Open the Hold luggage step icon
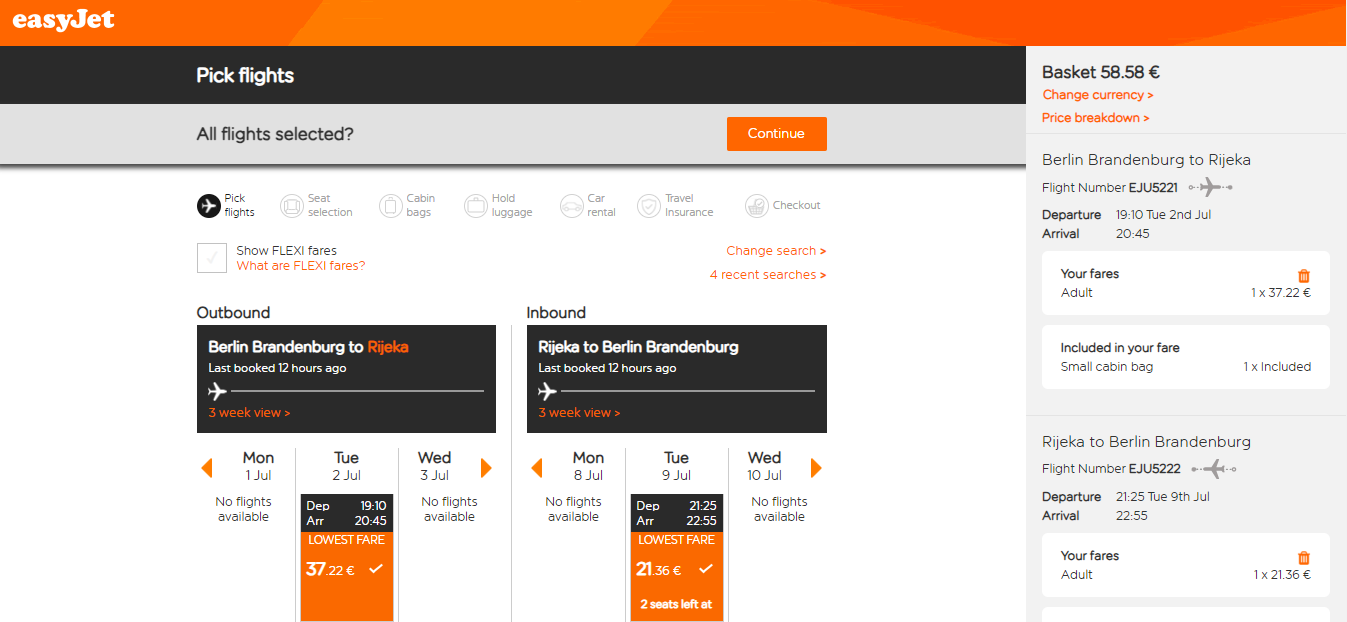Viewport: 1347px width, 622px height. [x=476, y=206]
